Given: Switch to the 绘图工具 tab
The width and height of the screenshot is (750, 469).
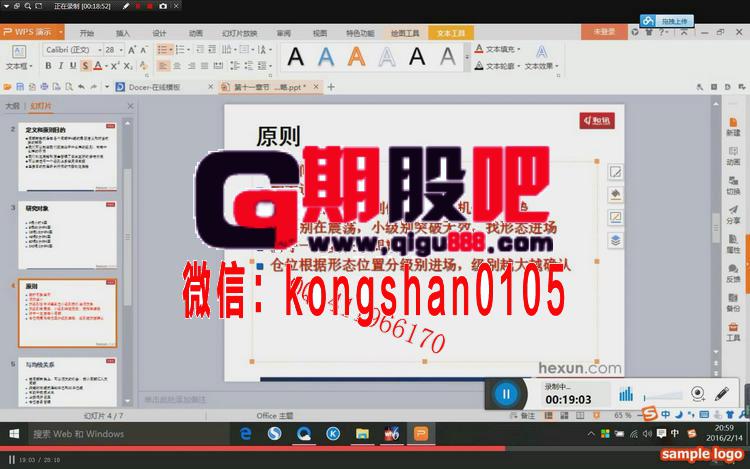Looking at the screenshot, I should (405, 33).
